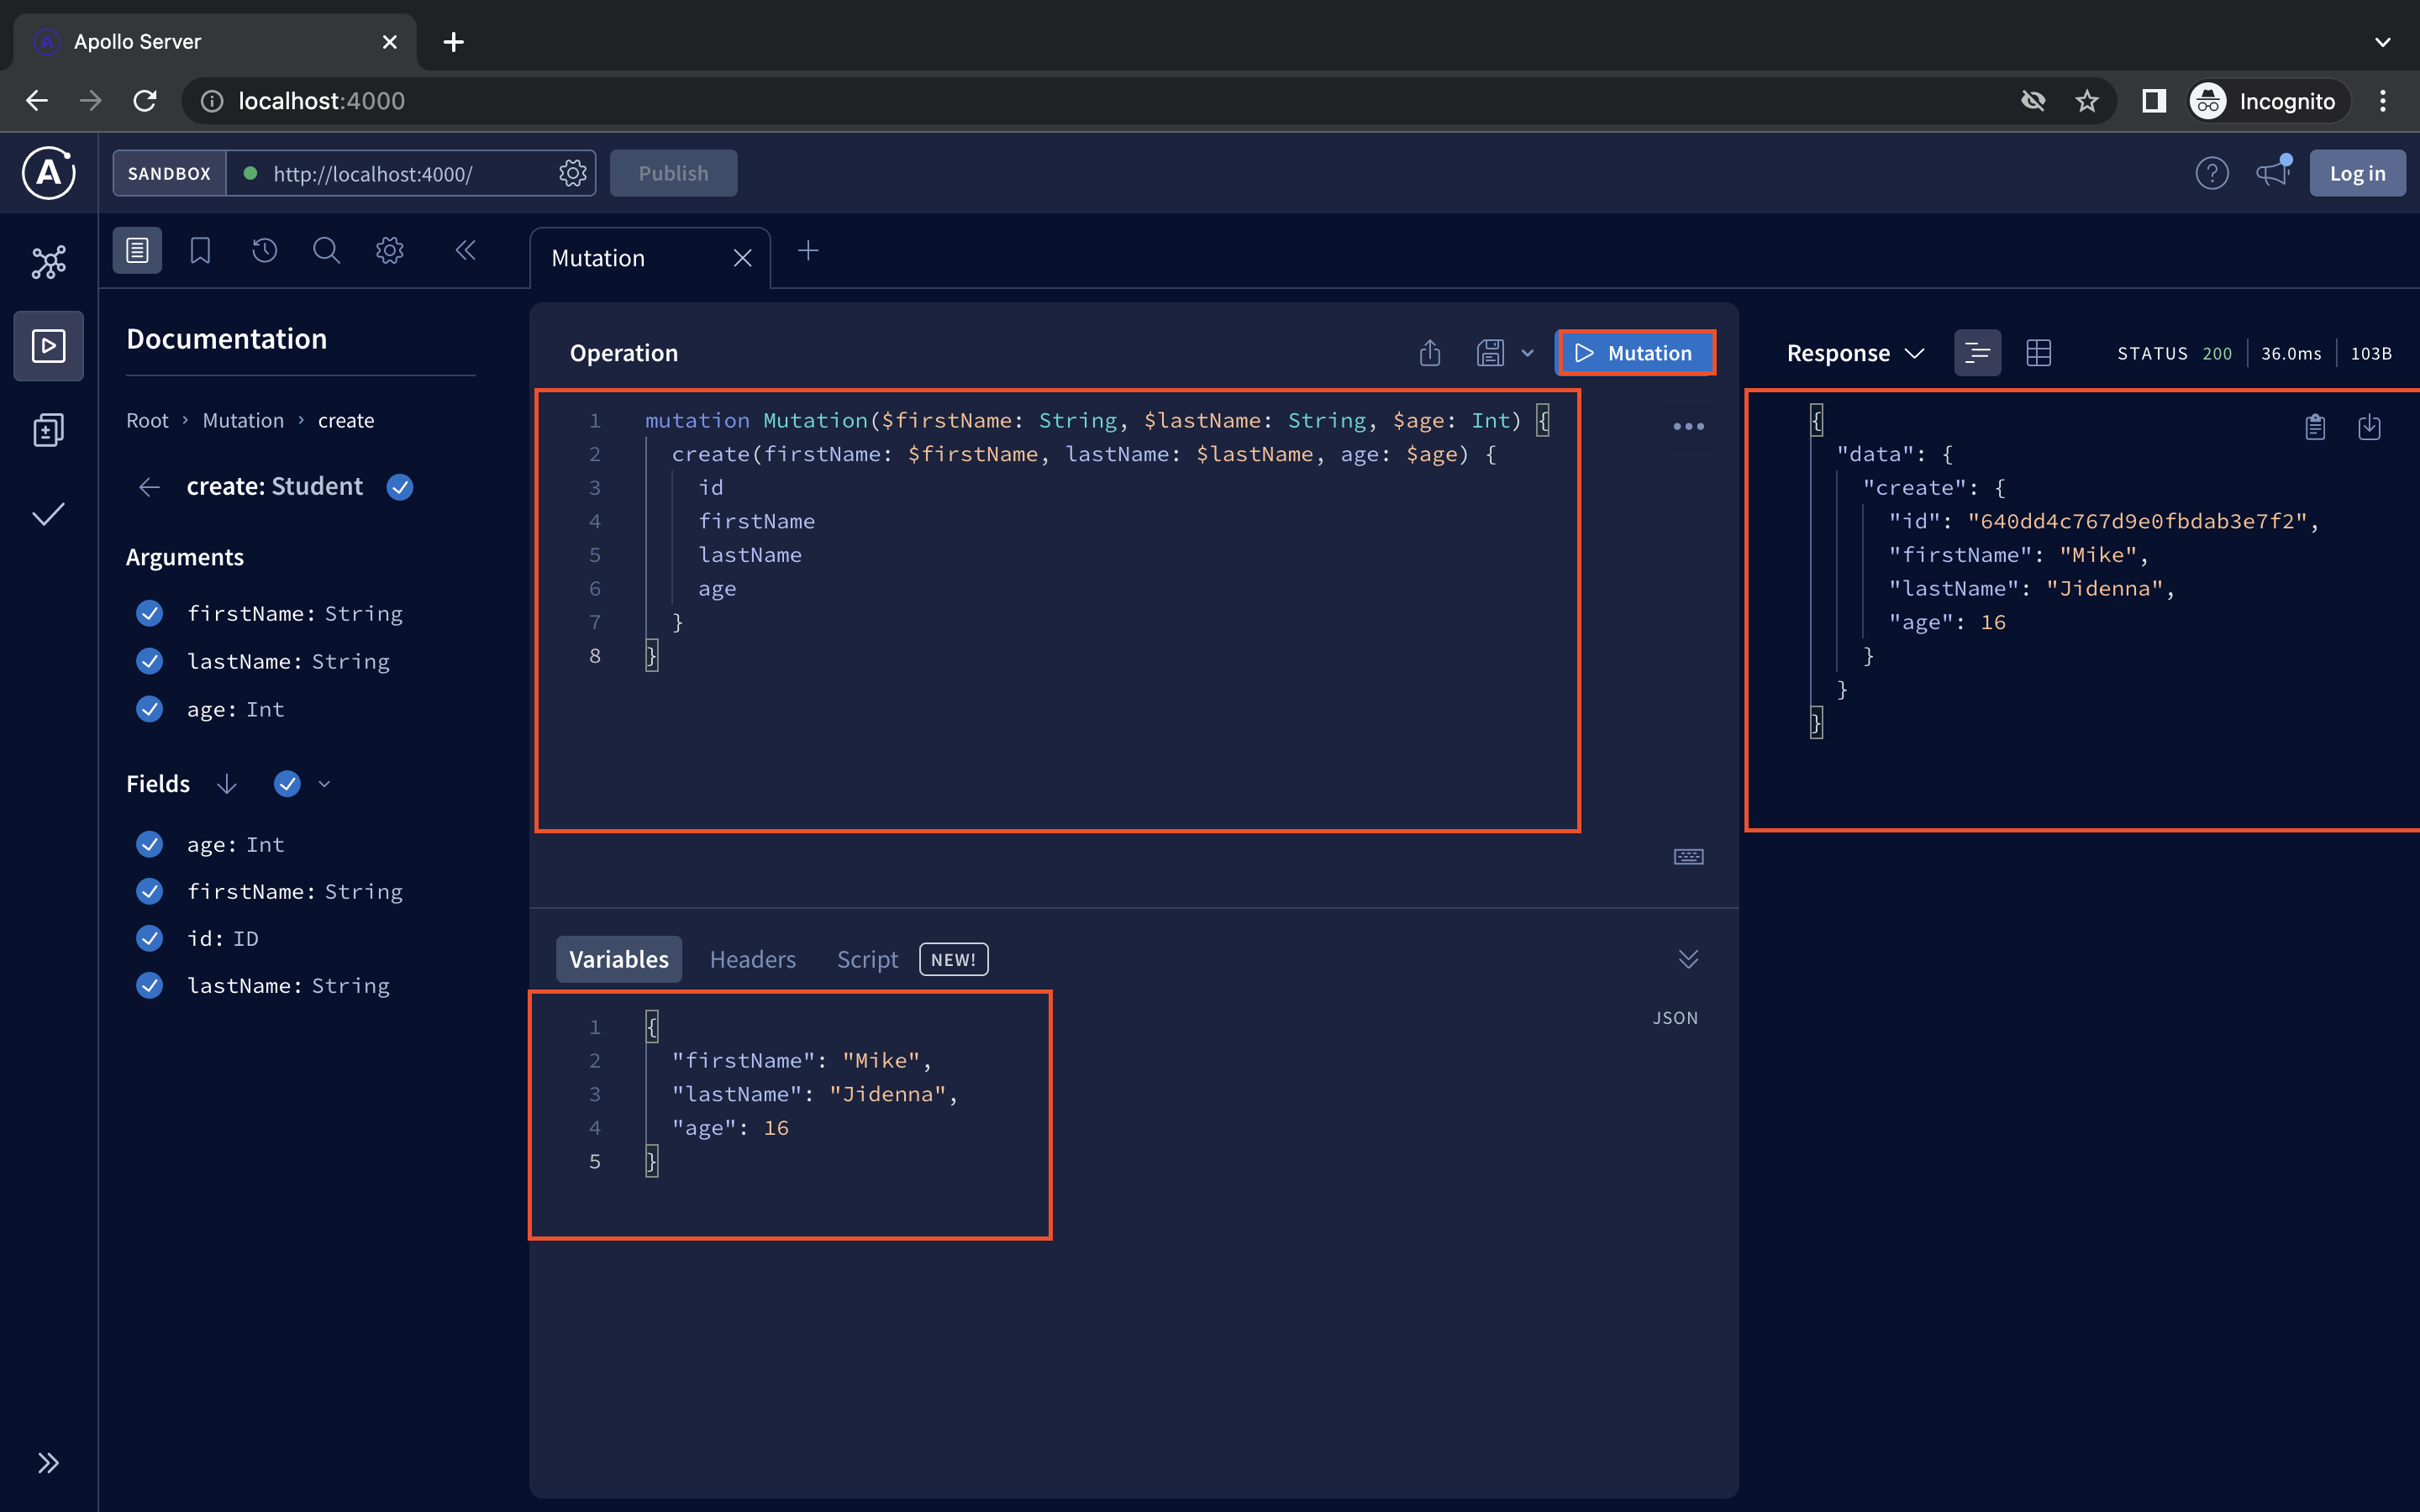Open the Apollo logo home icon
This screenshot has width=2420, height=1512.
[x=48, y=173]
